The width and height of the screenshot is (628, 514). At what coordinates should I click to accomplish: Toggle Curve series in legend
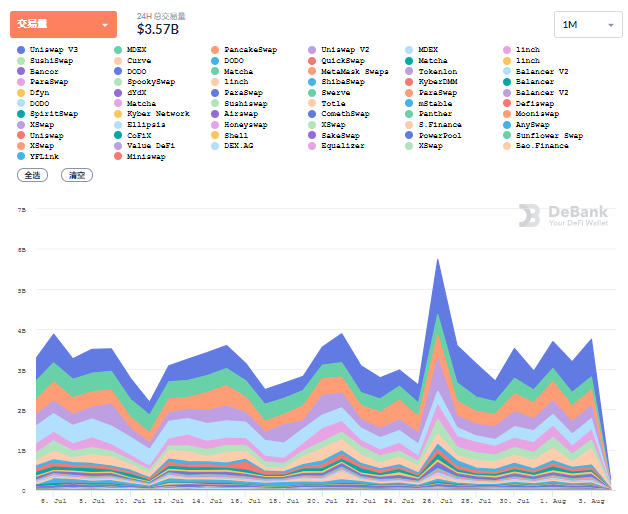(133, 60)
